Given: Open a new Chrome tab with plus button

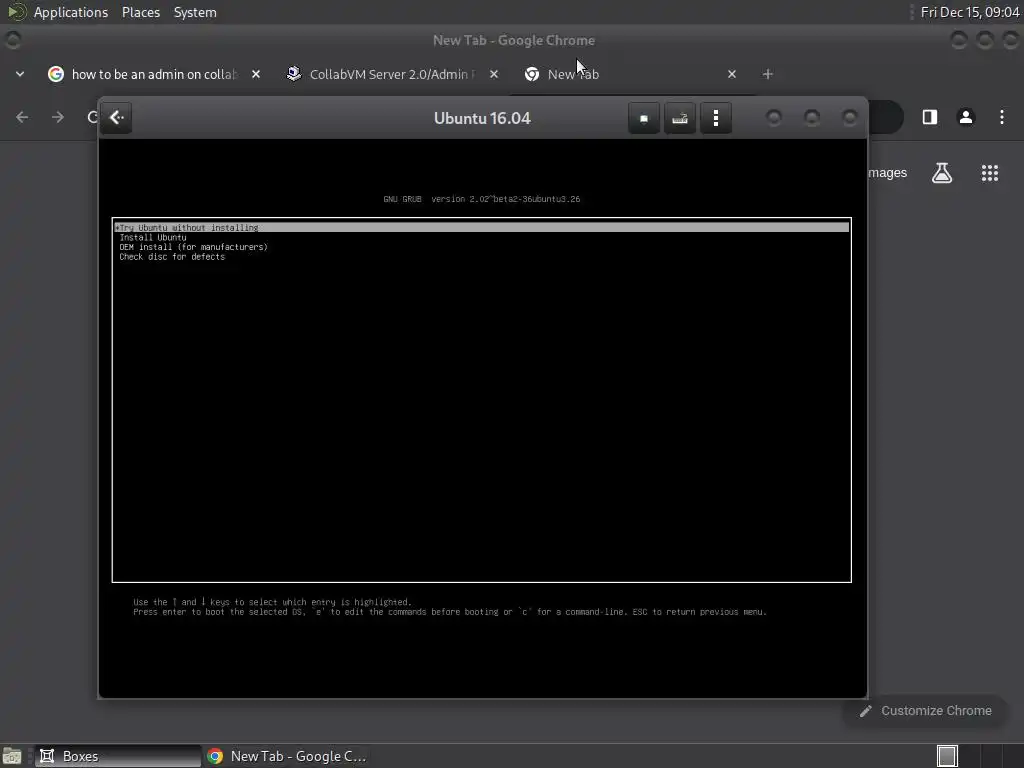Looking at the screenshot, I should click(767, 74).
